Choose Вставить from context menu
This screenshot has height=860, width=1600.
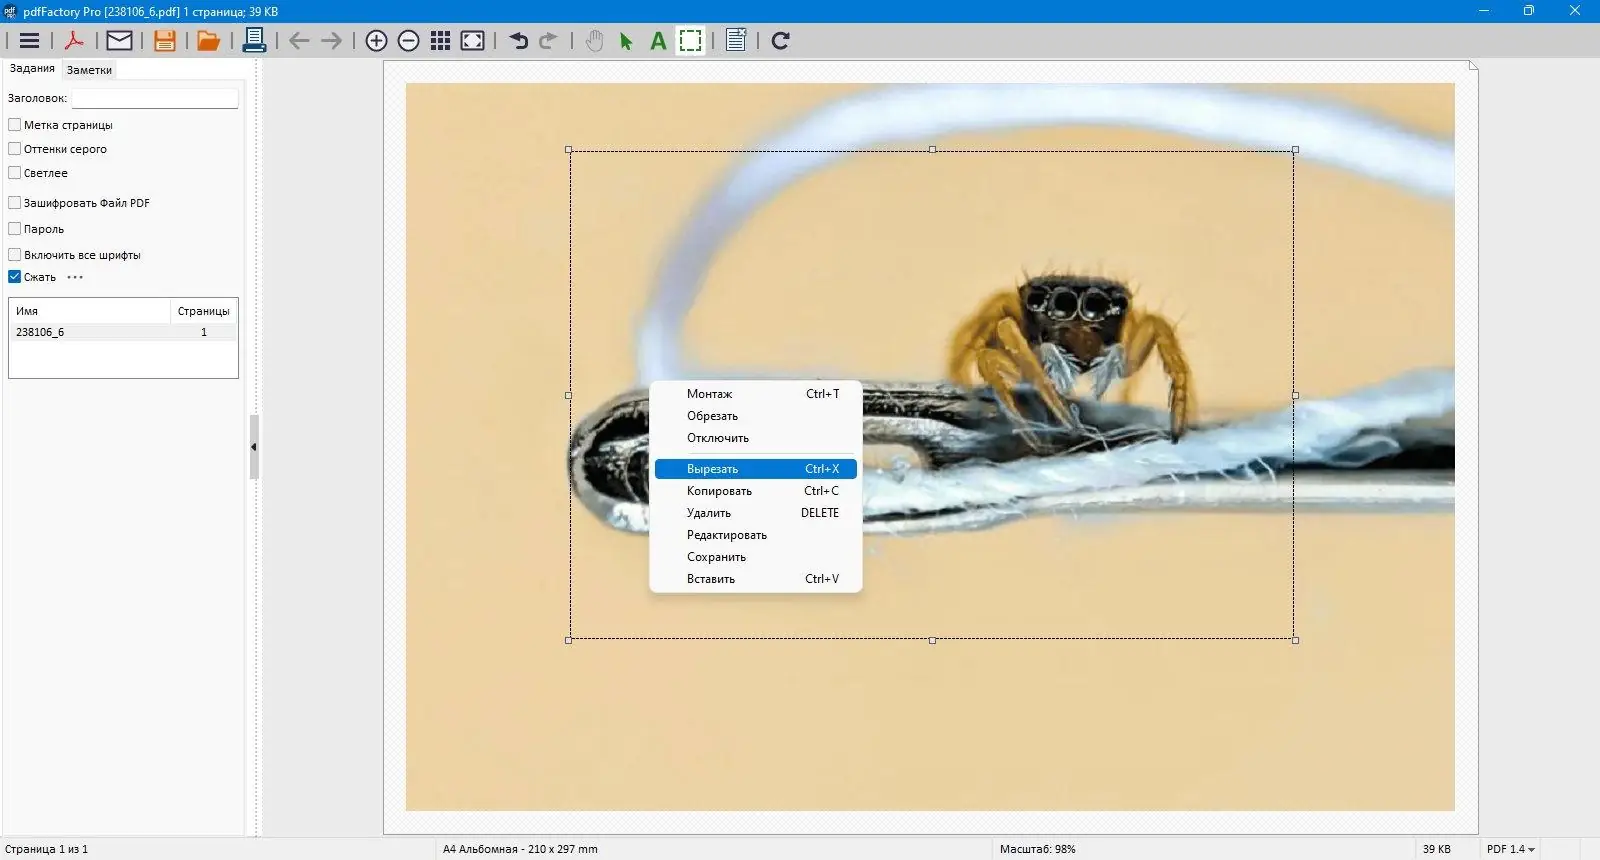(x=756, y=579)
